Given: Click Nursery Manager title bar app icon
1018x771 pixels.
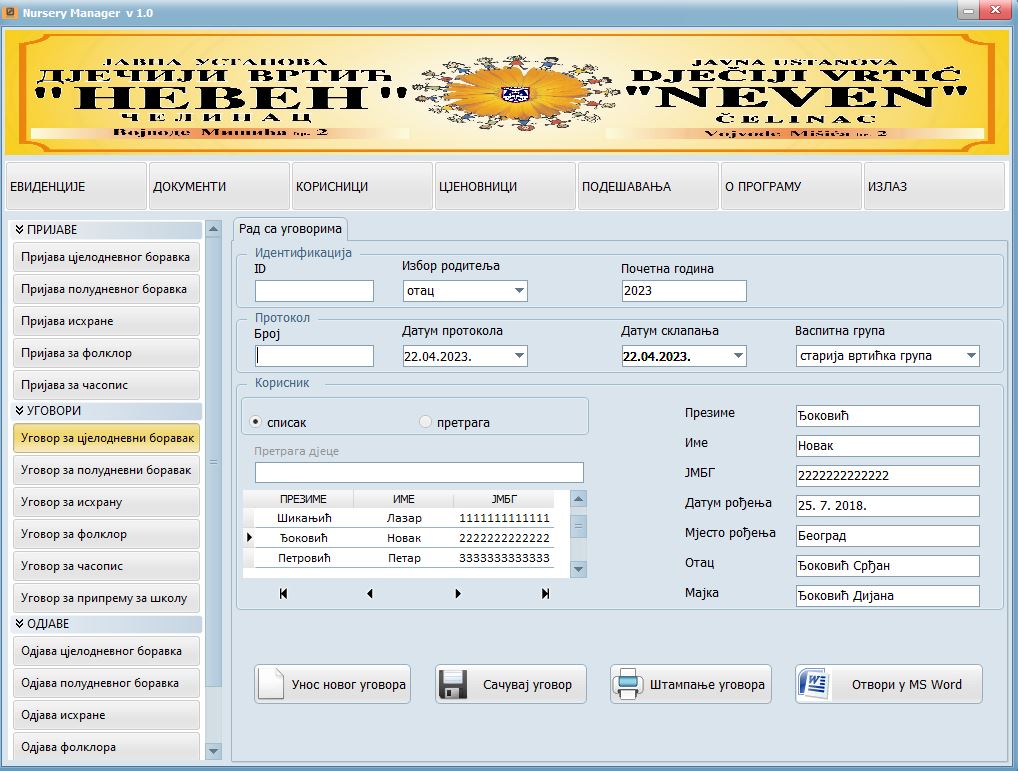Looking at the screenshot, I should (x=10, y=12).
